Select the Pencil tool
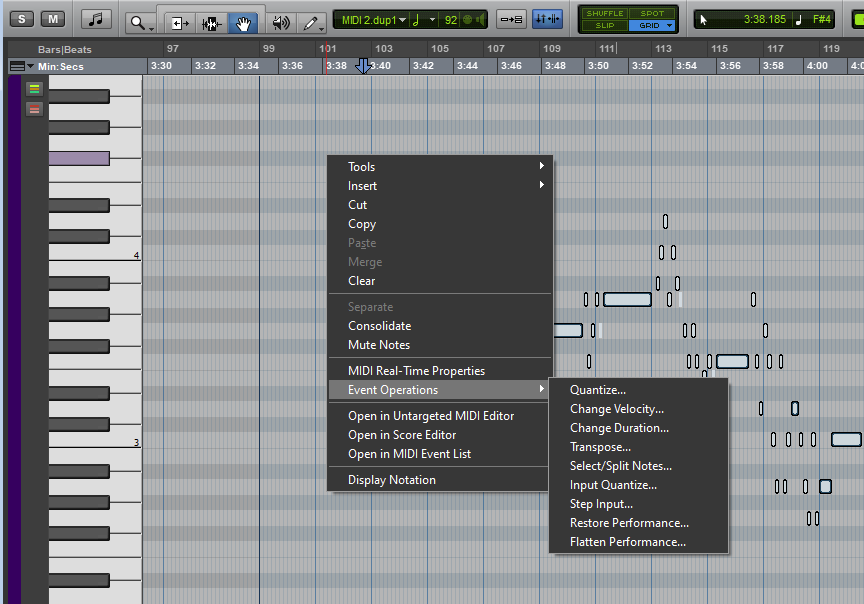The height and width of the screenshot is (604, 864). point(312,23)
